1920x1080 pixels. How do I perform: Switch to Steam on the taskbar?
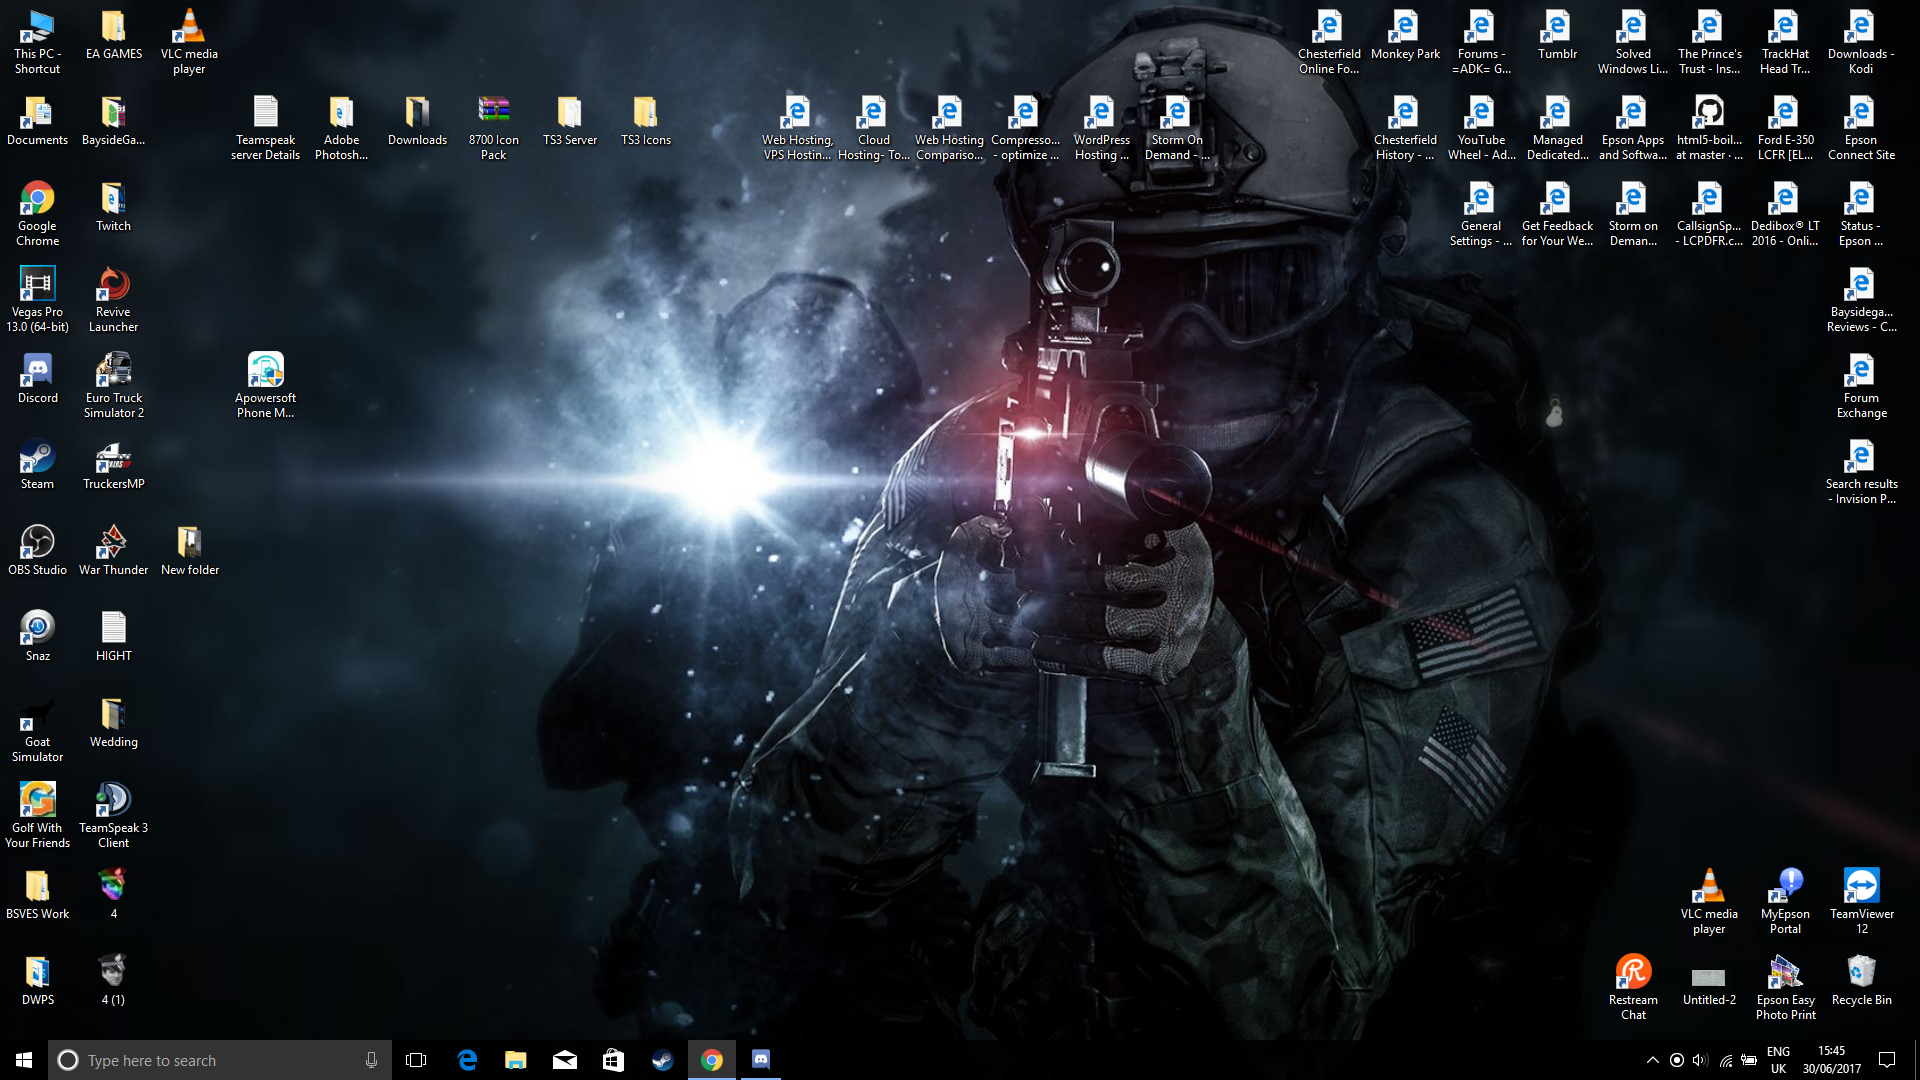(x=662, y=1060)
